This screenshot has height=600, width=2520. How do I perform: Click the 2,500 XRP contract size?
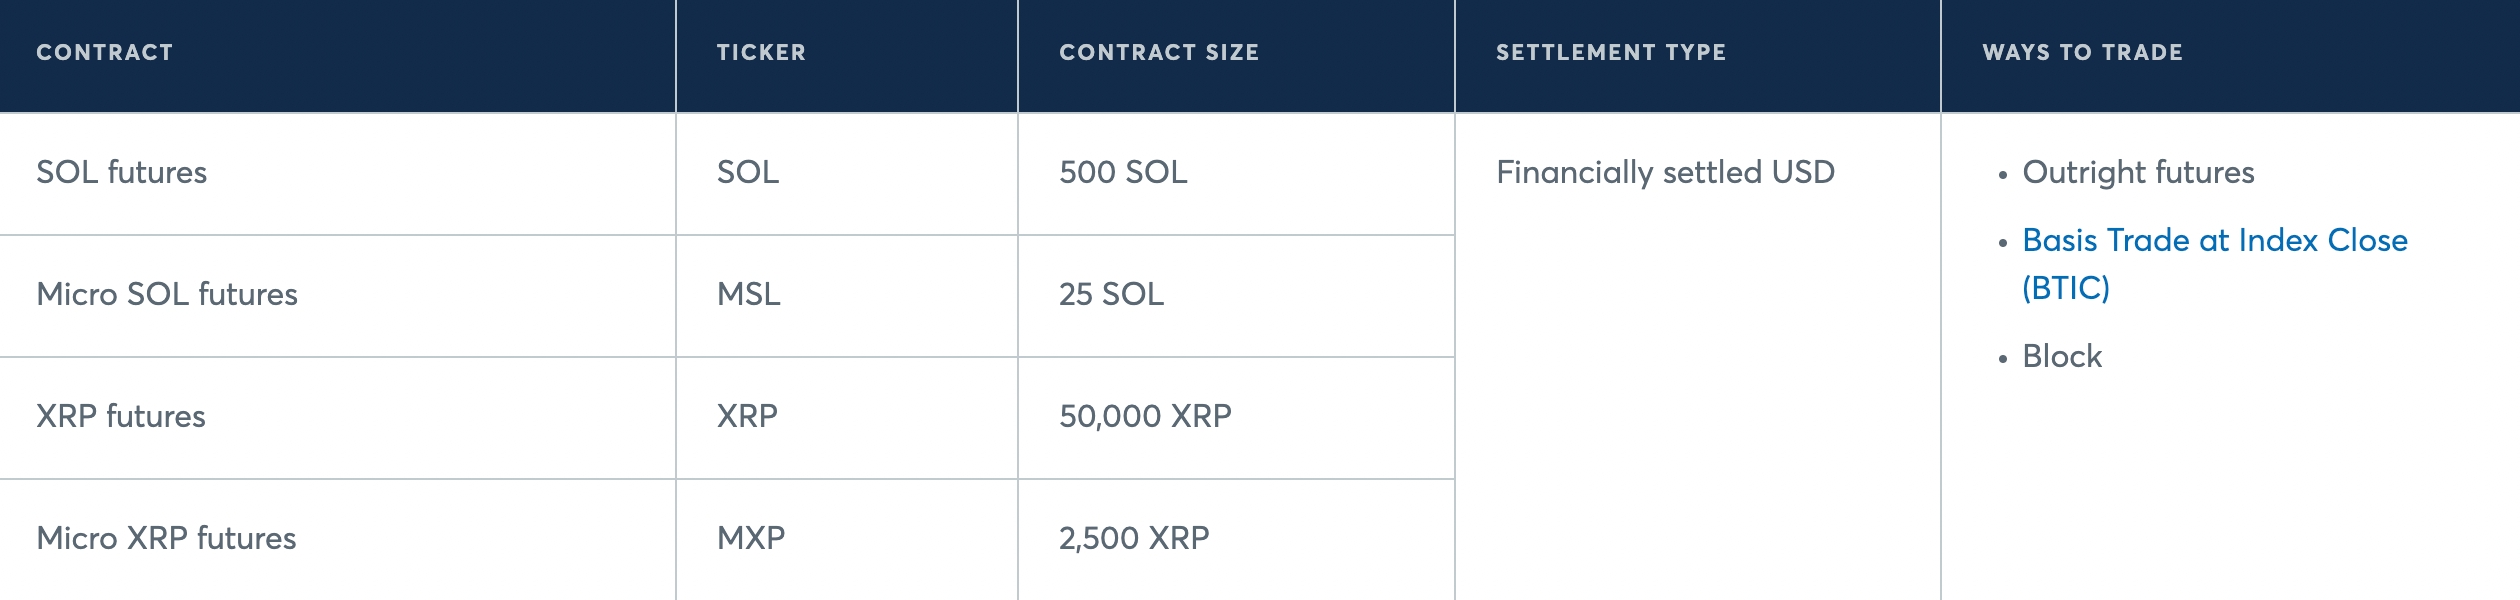[1134, 538]
